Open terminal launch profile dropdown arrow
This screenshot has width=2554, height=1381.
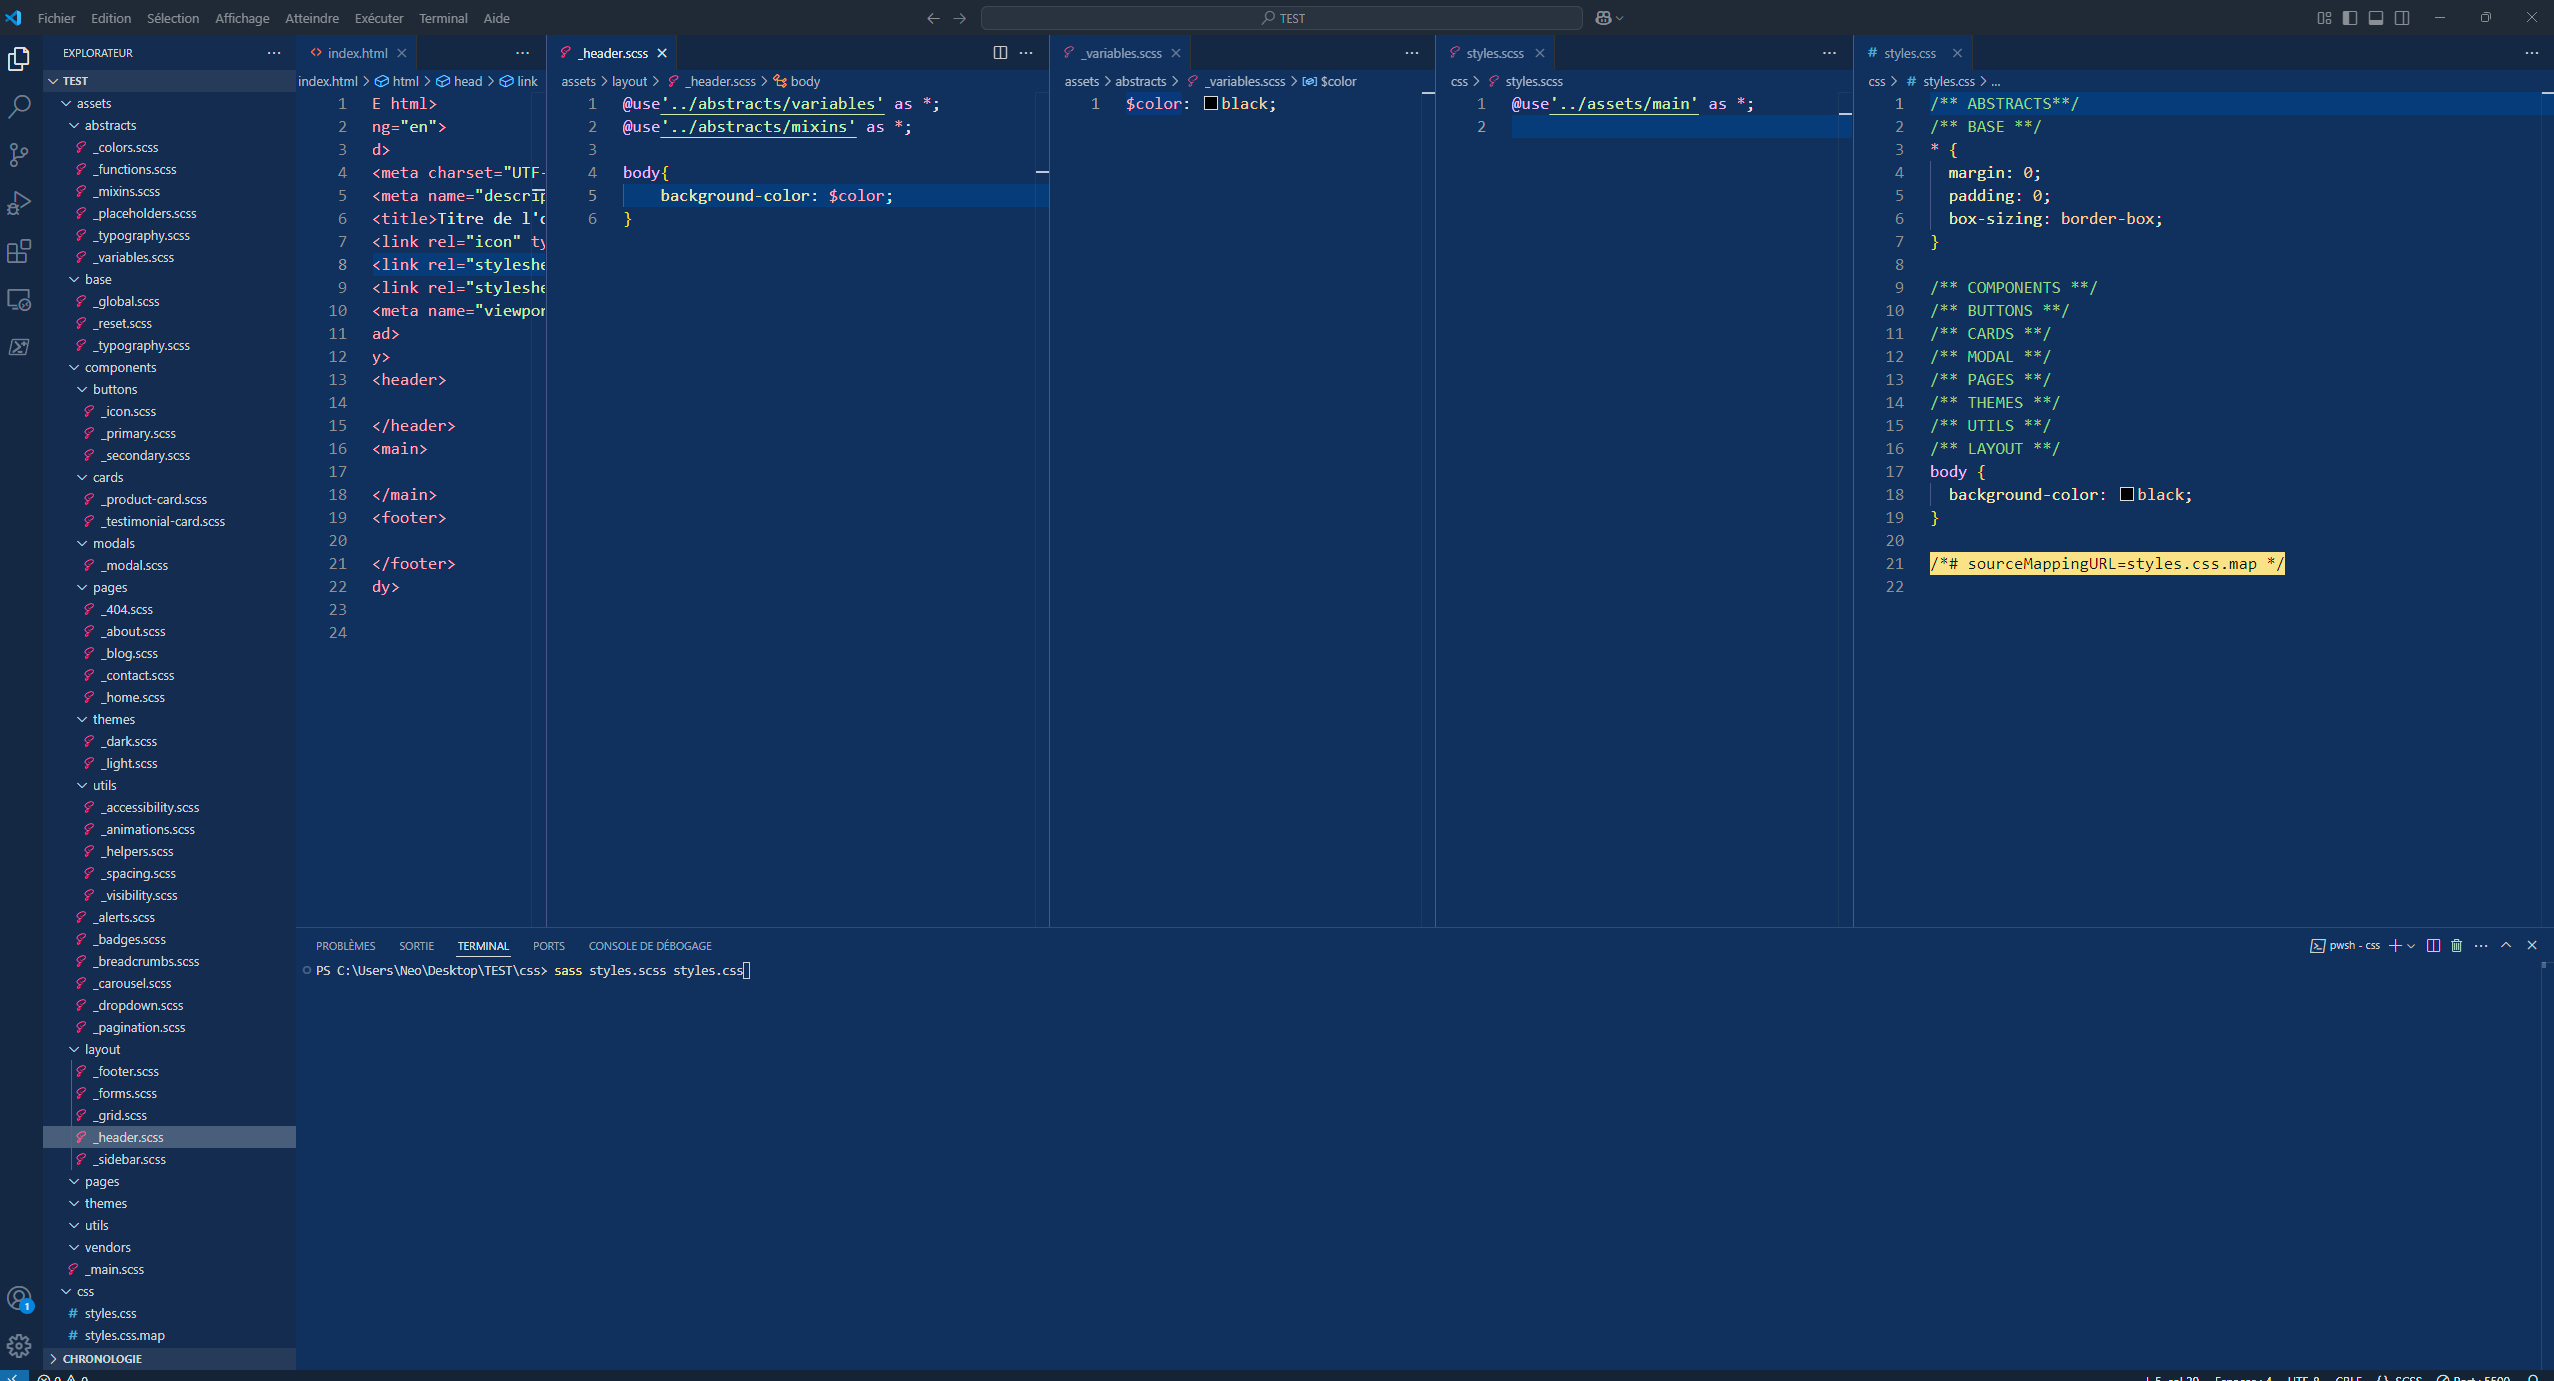point(2411,945)
